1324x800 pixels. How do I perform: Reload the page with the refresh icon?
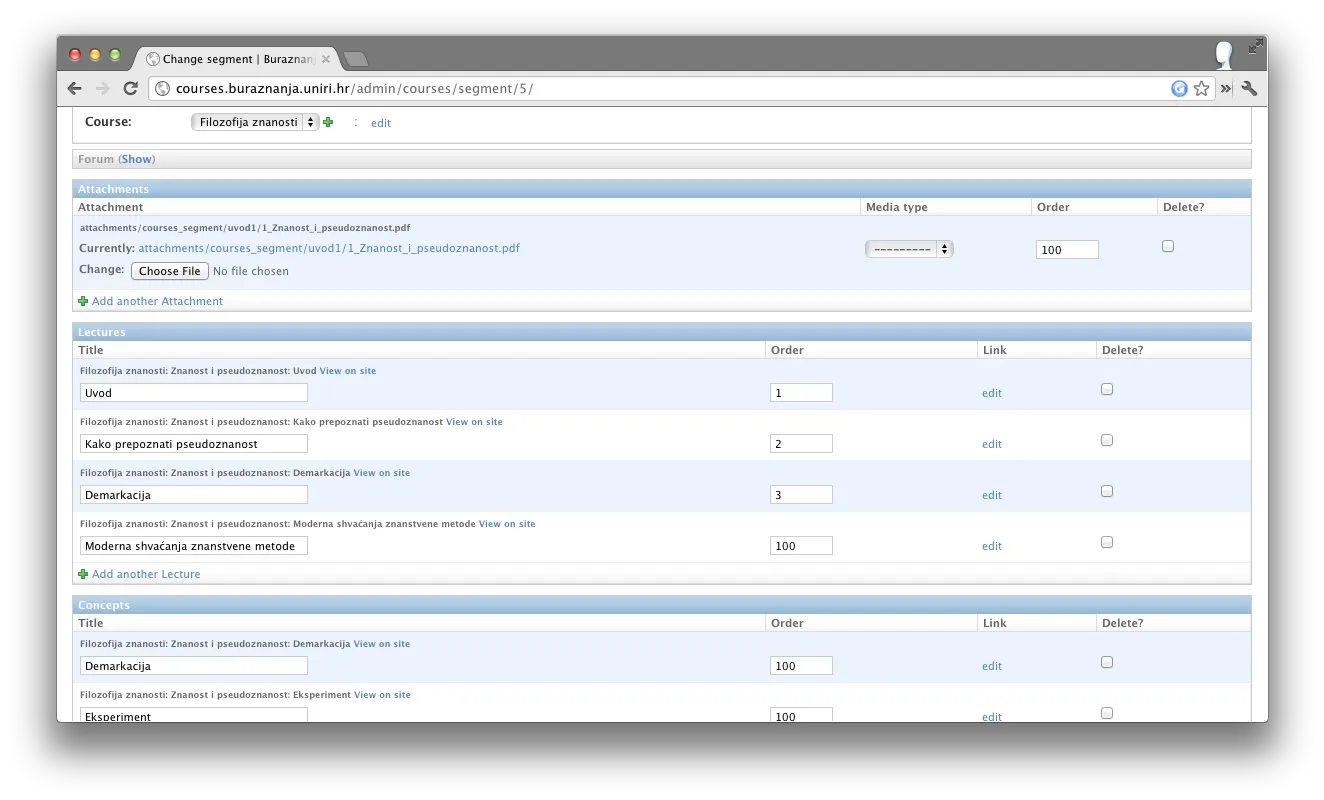pos(130,88)
